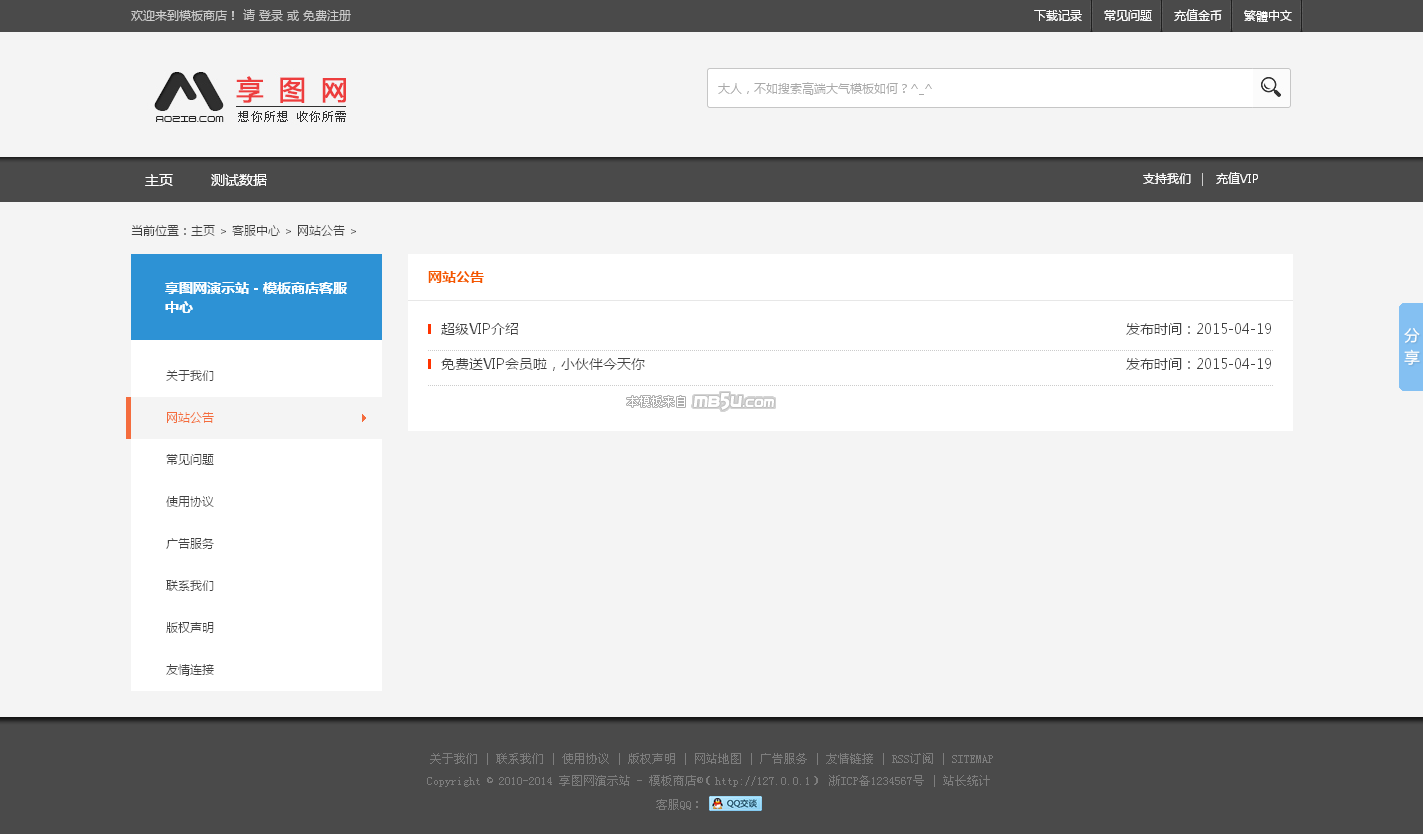Click the arrow beside 网站公告 in sidebar

[364, 418]
